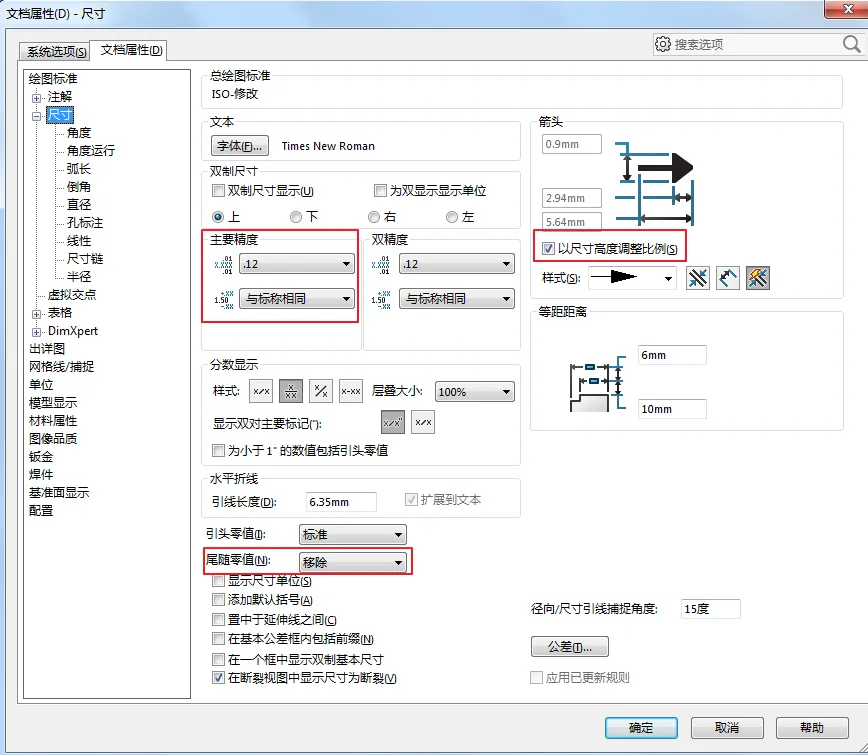The image size is (868, 755).
Task: Select 绘图标准 in the tree
Action: 53,79
